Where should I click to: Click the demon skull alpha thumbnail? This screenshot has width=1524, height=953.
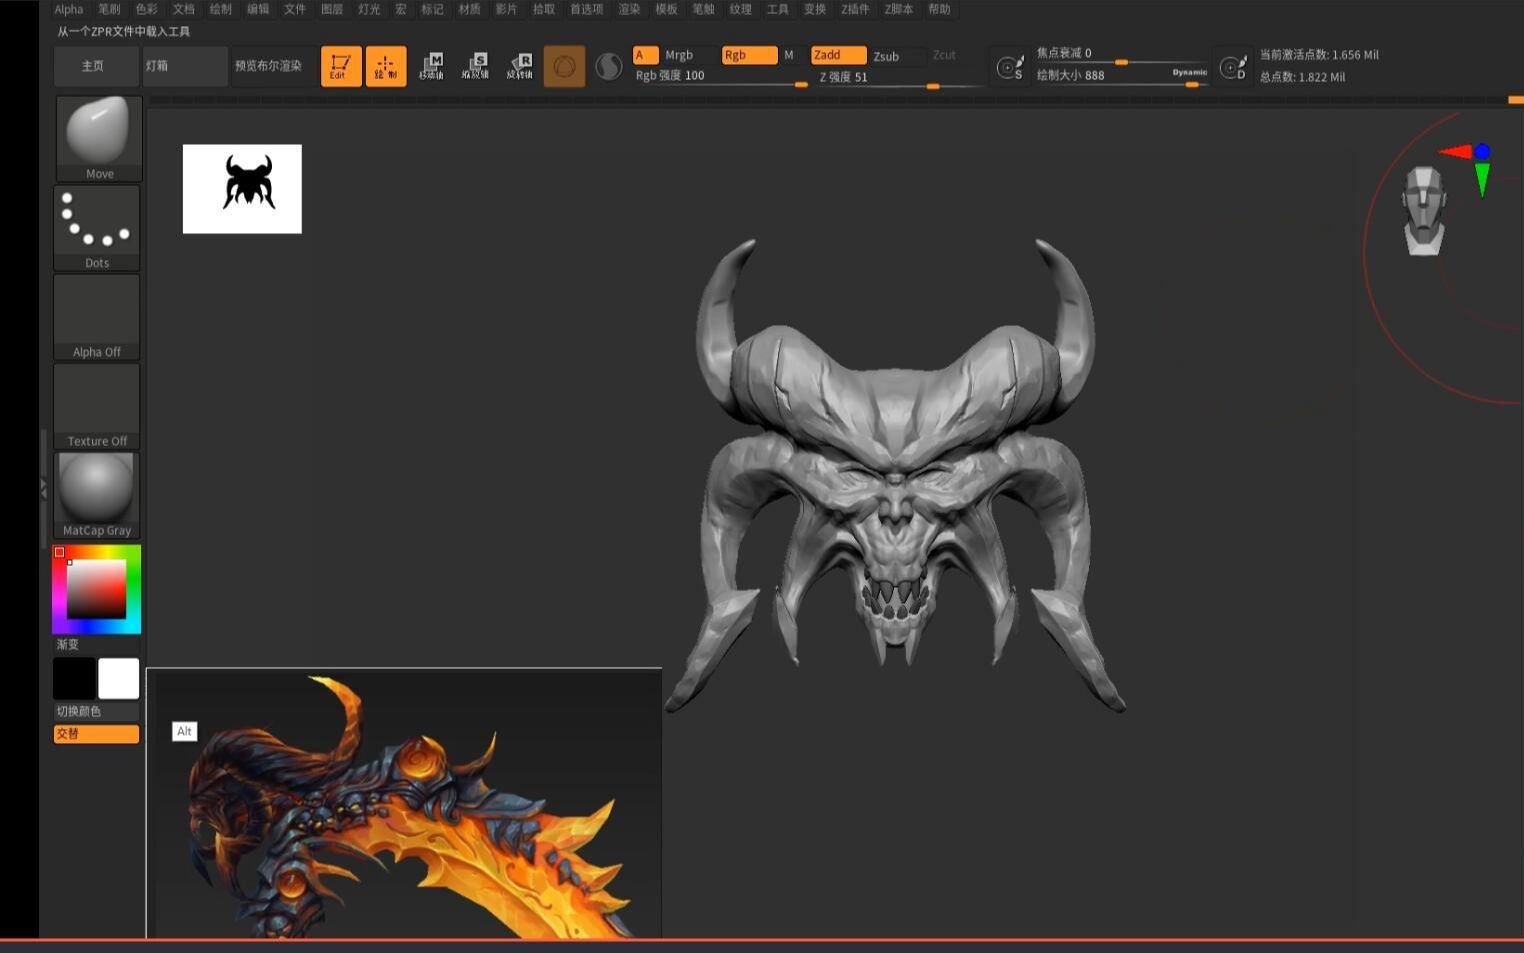(x=242, y=188)
